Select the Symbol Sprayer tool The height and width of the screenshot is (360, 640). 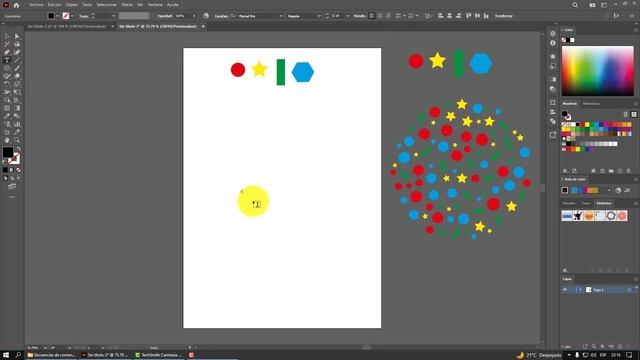pyautogui.click(x=7, y=124)
